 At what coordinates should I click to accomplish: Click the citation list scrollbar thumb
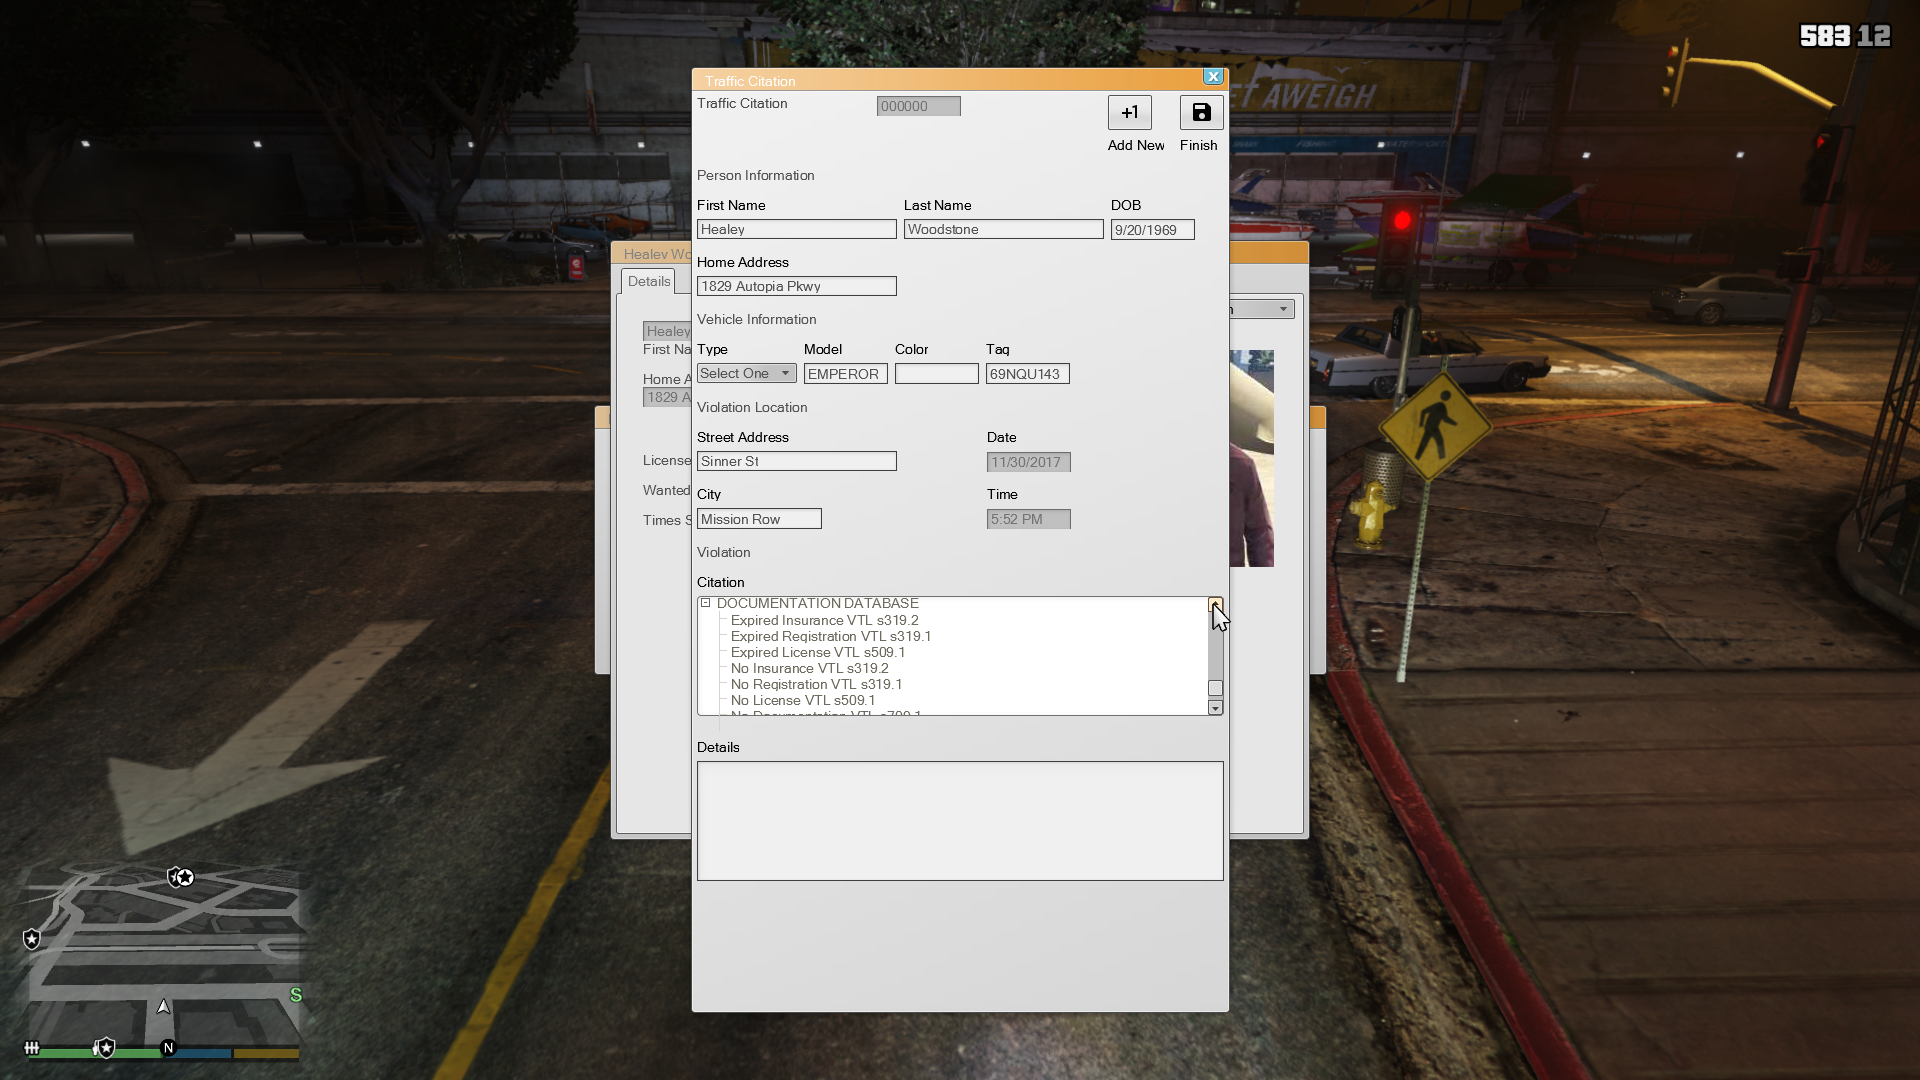[x=1215, y=688]
